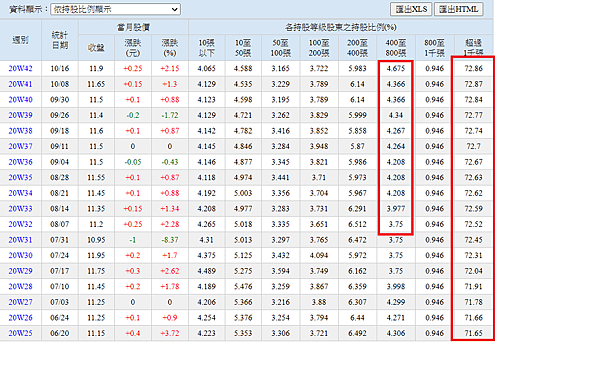
Task: Select the percent change -8.37
Action: tap(170, 240)
